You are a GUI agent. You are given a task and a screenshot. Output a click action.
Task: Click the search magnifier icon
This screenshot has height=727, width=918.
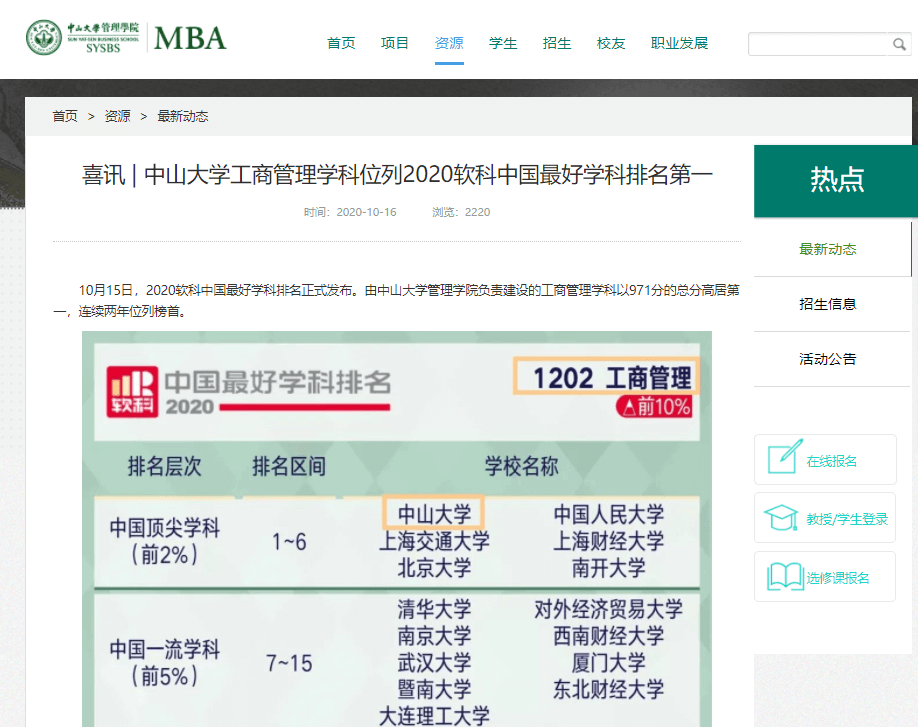899,44
